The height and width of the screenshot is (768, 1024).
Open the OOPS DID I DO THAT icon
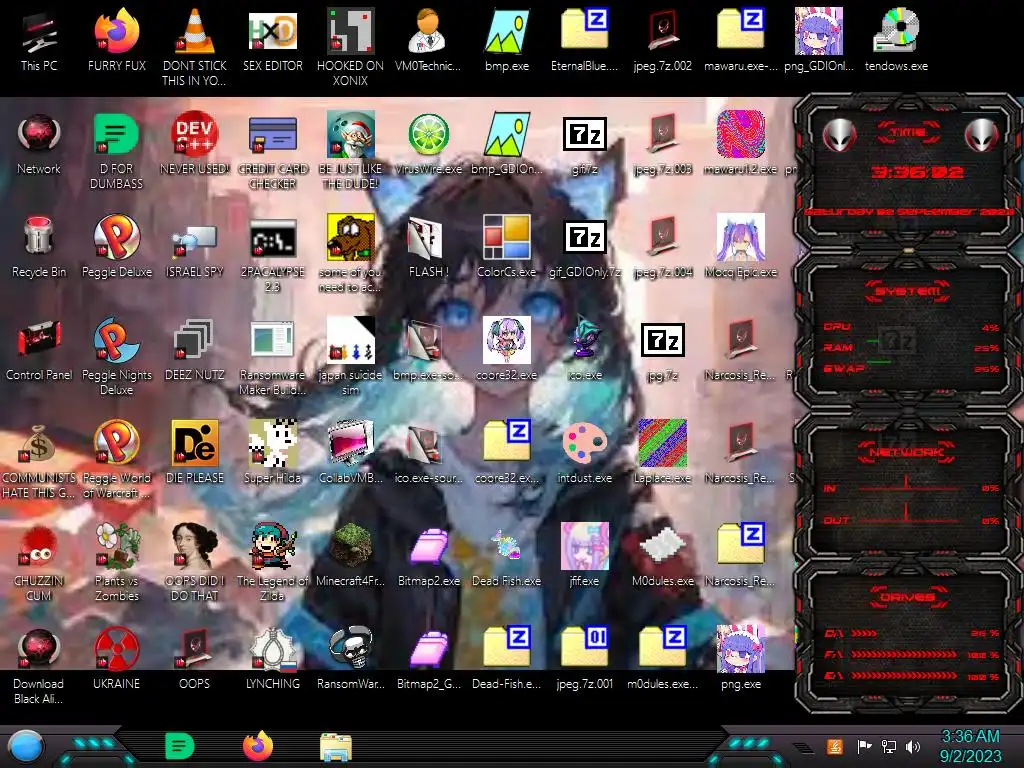point(195,563)
